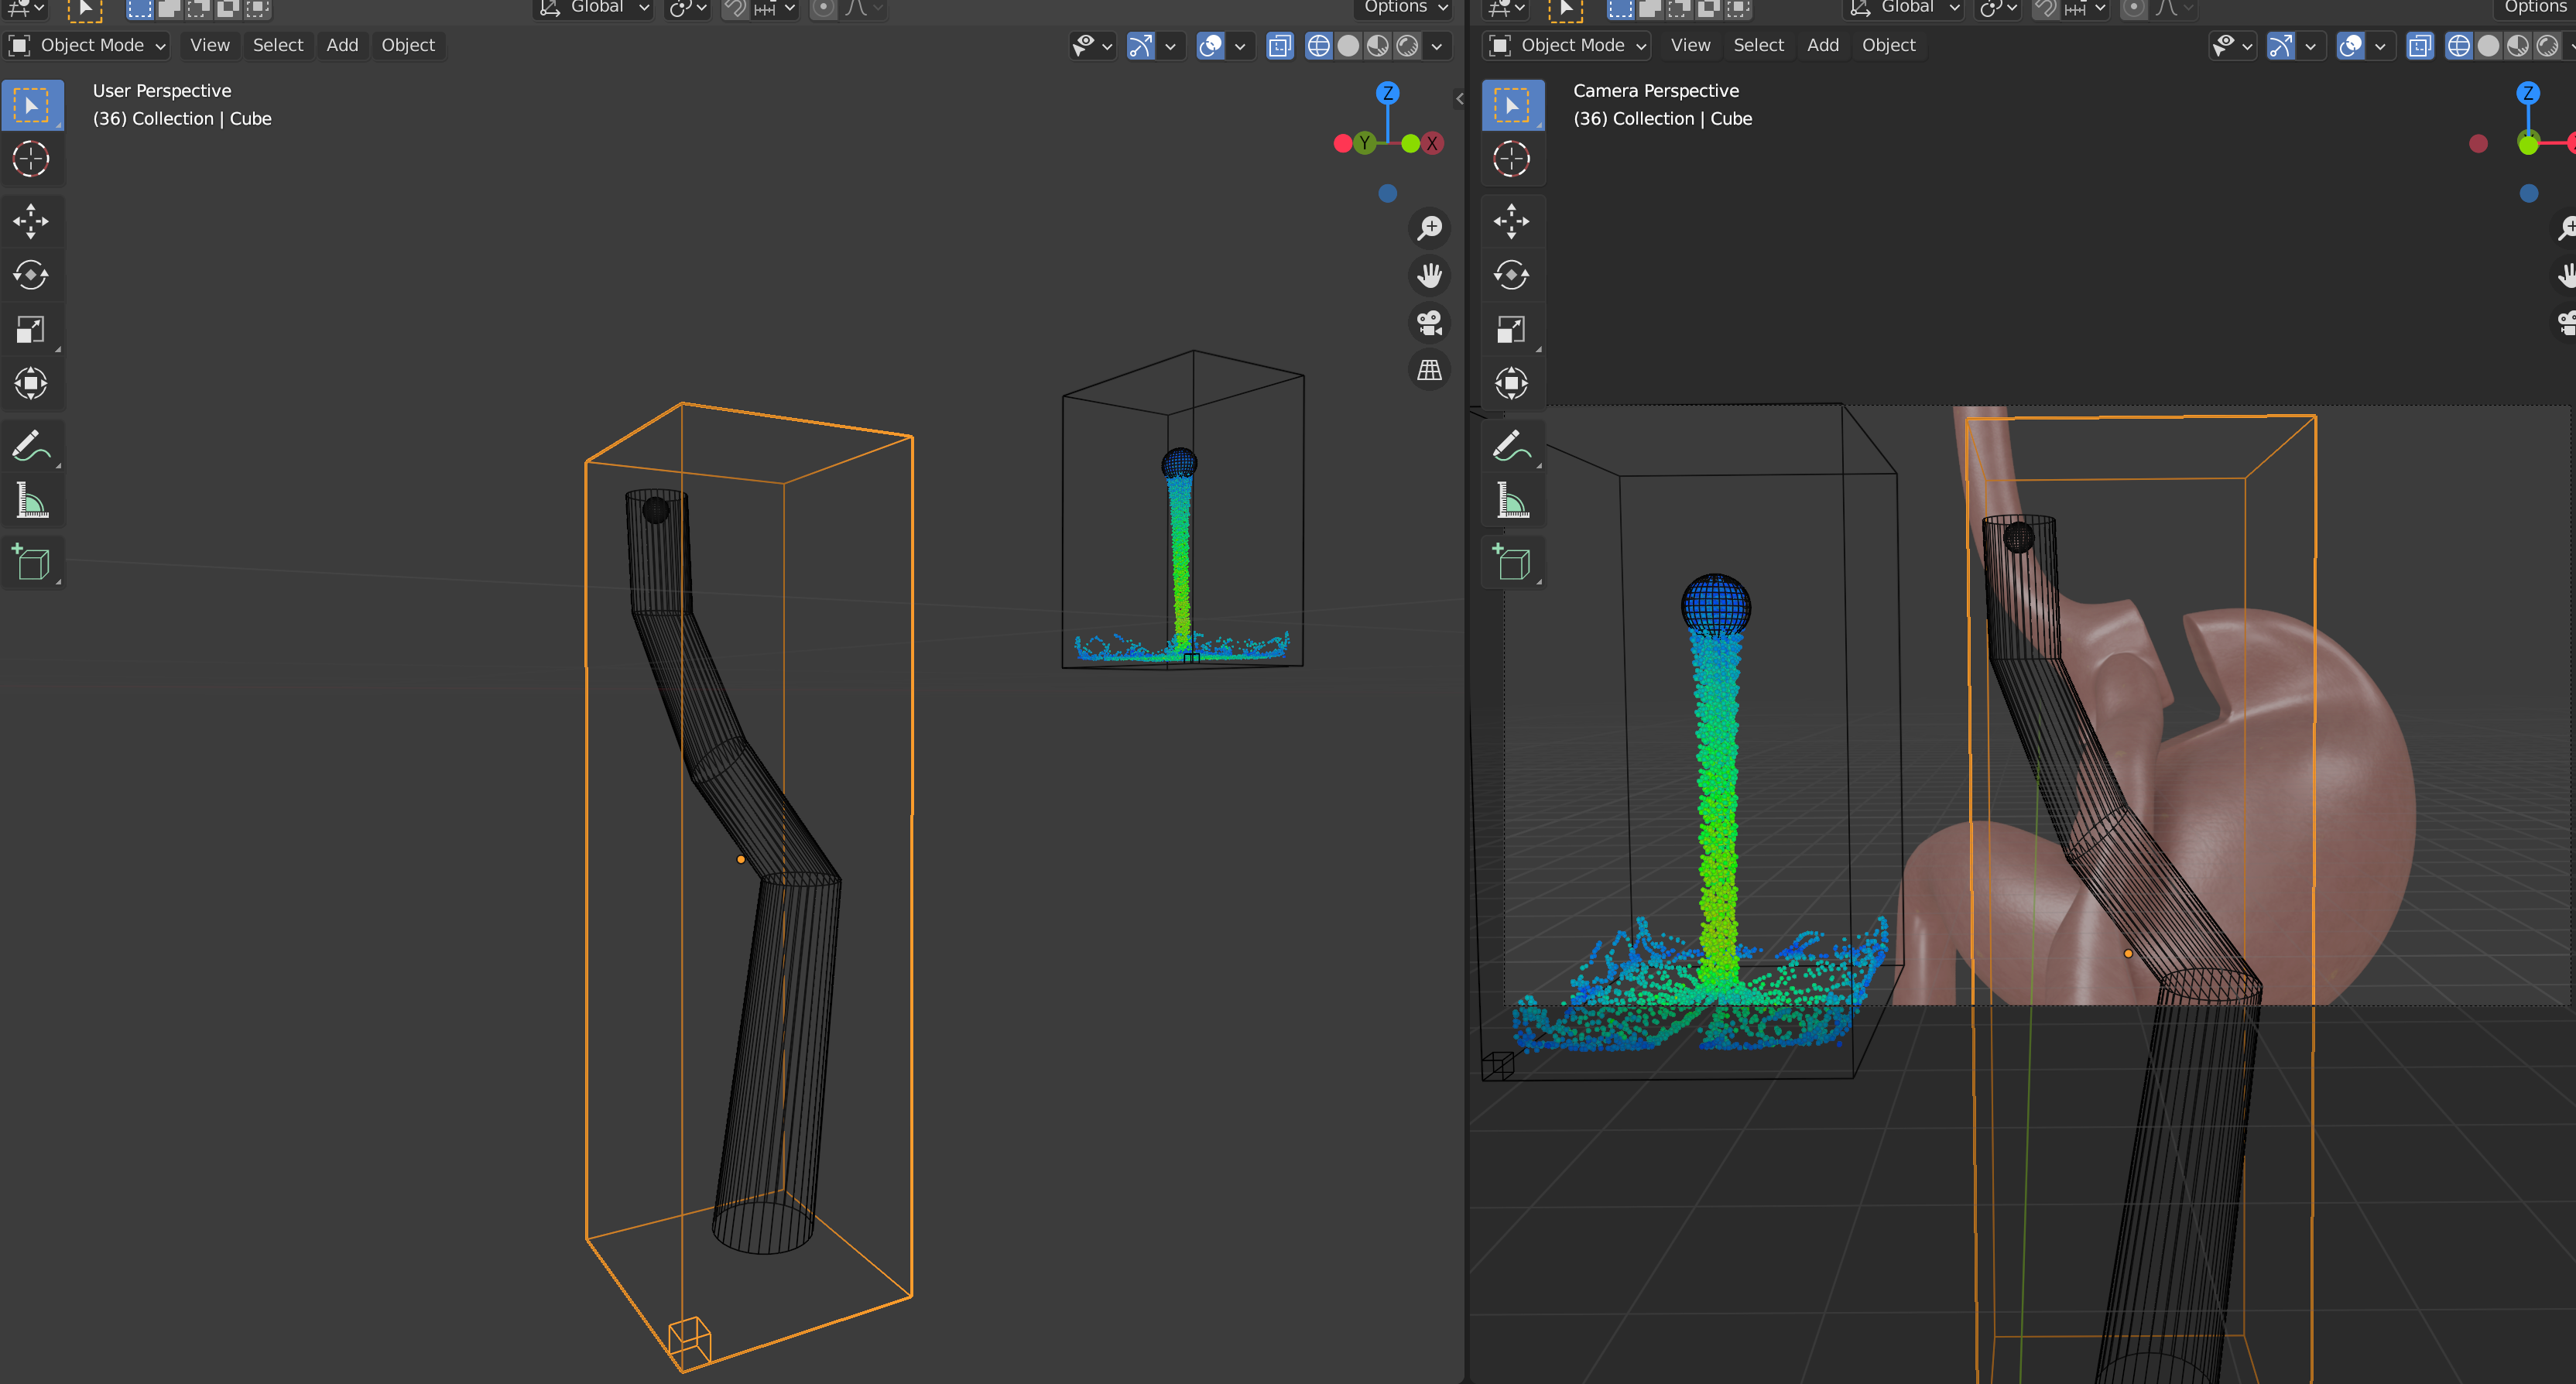This screenshot has width=2576, height=1384.
Task: Open the Options dropdown in left viewport
Action: (1405, 8)
